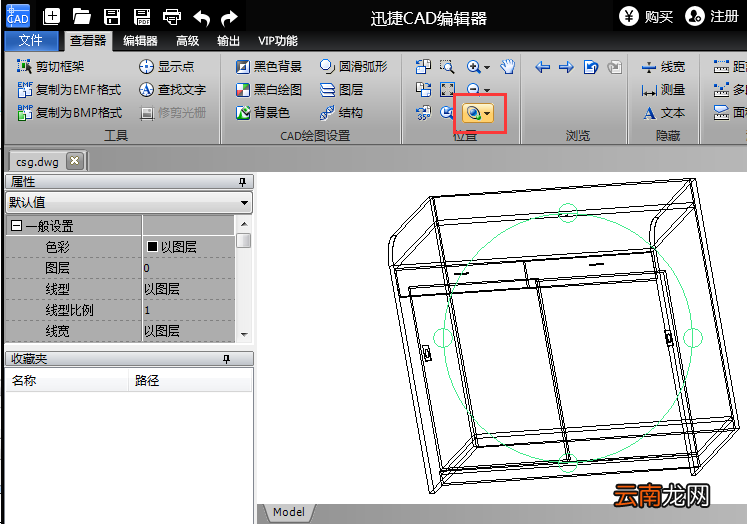Switch to 编辑器 editor tab
Viewport: 747px width, 524px height.
tap(140, 41)
